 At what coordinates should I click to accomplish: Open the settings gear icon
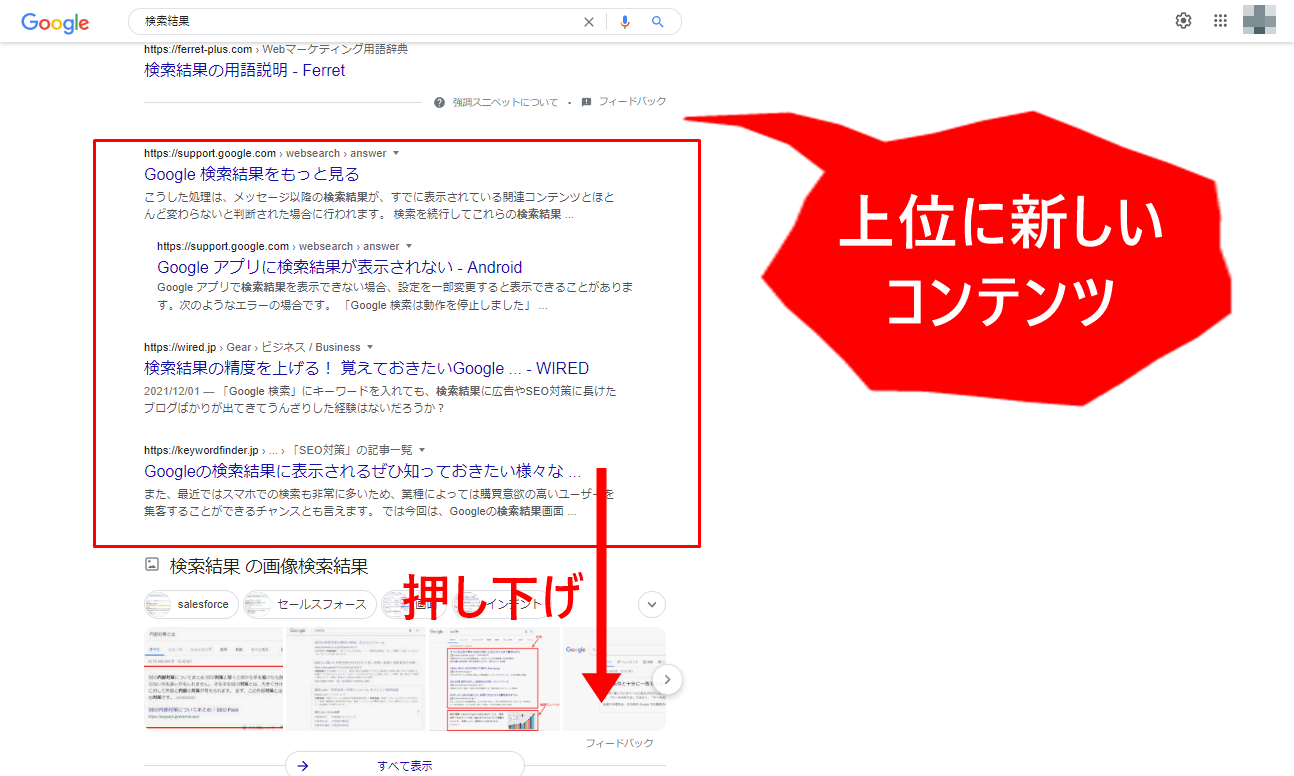(x=1184, y=21)
